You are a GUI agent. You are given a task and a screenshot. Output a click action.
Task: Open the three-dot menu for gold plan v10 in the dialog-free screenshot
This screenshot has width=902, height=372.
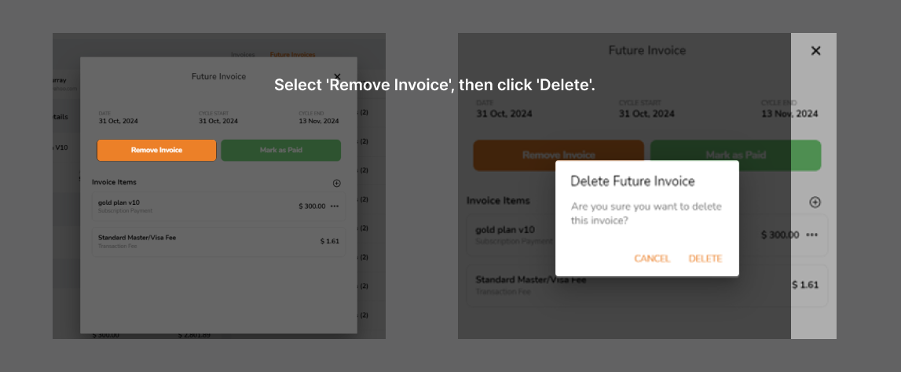tap(335, 206)
